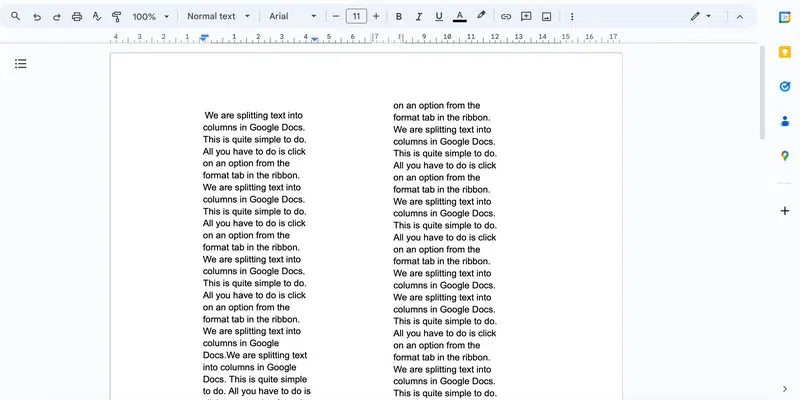Viewport: 800px width, 400px height.
Task: Hide the menus with the up chevron
Action: point(740,16)
